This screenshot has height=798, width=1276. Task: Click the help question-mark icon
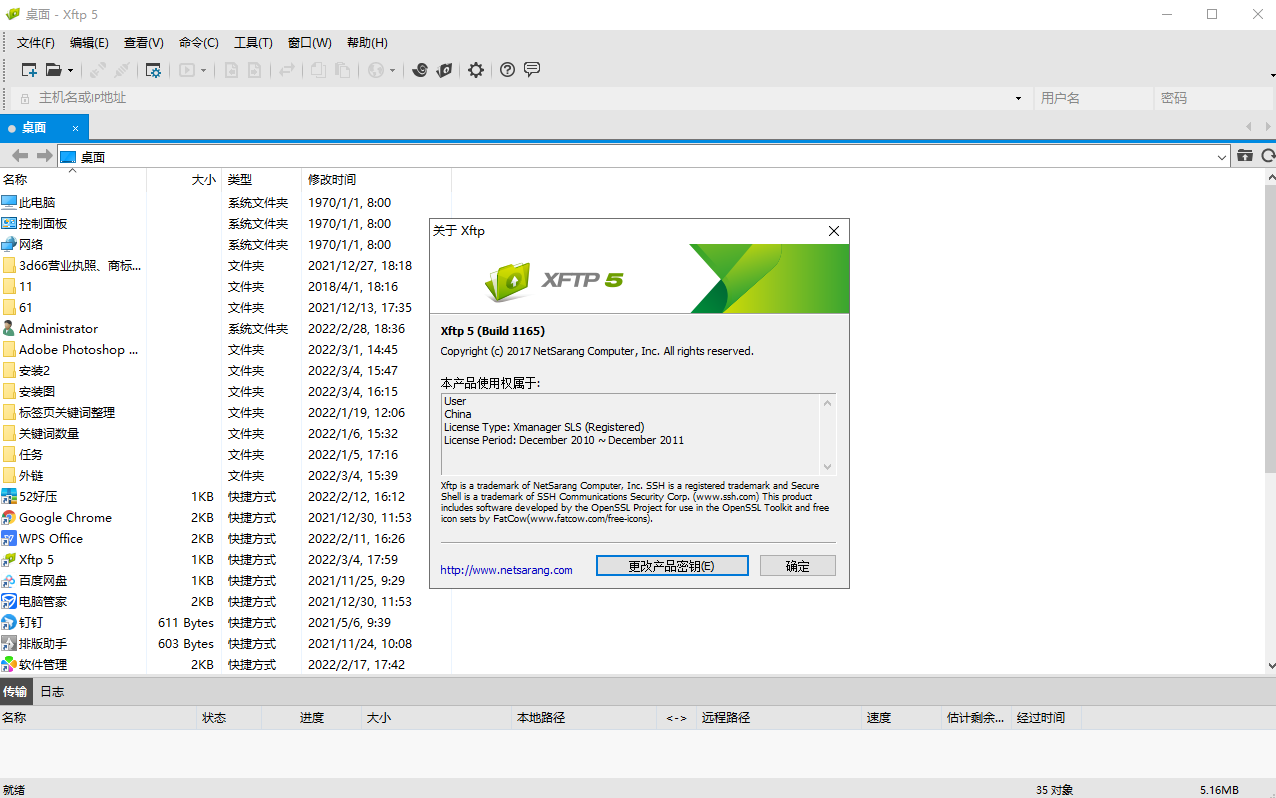coord(507,70)
